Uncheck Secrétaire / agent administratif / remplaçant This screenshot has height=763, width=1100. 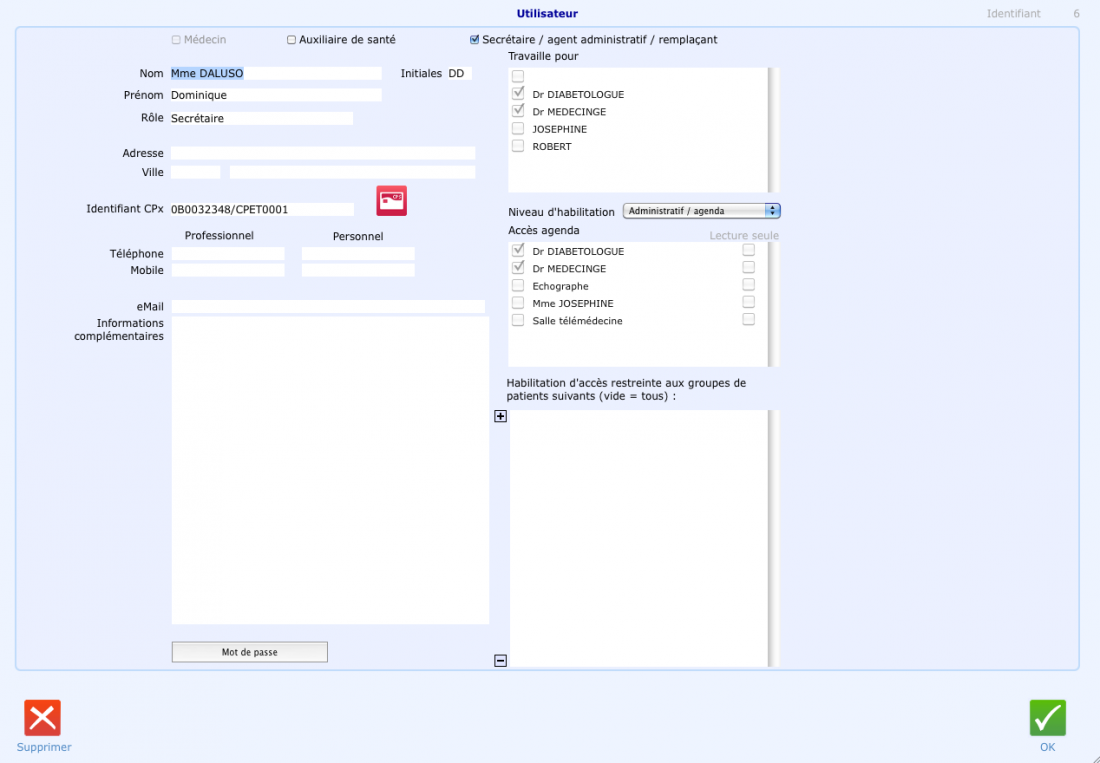pos(474,40)
